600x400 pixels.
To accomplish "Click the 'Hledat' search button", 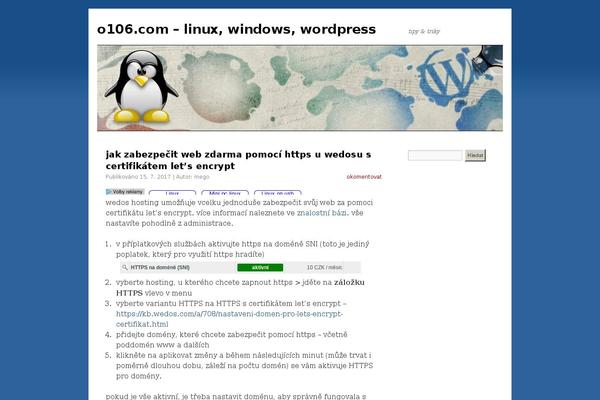I will [x=475, y=155].
